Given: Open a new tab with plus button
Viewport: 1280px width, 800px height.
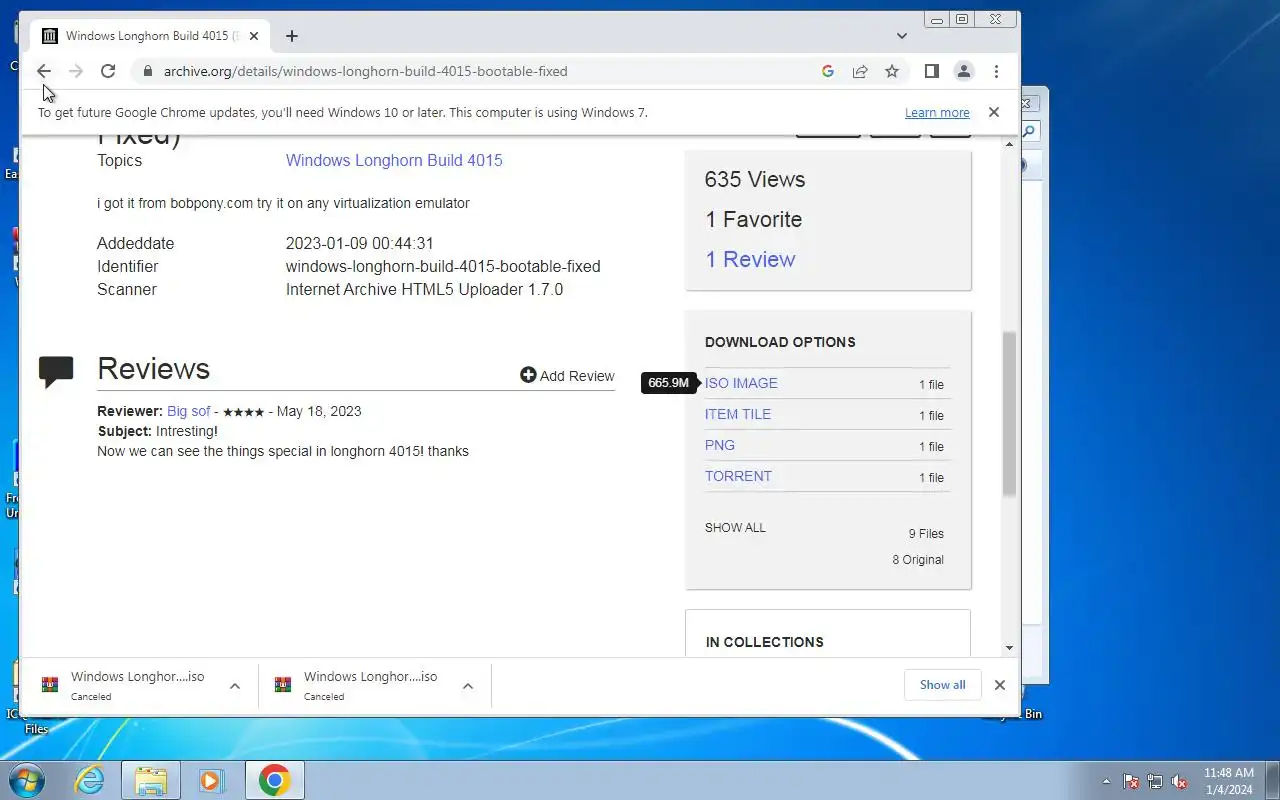Looking at the screenshot, I should [x=291, y=36].
